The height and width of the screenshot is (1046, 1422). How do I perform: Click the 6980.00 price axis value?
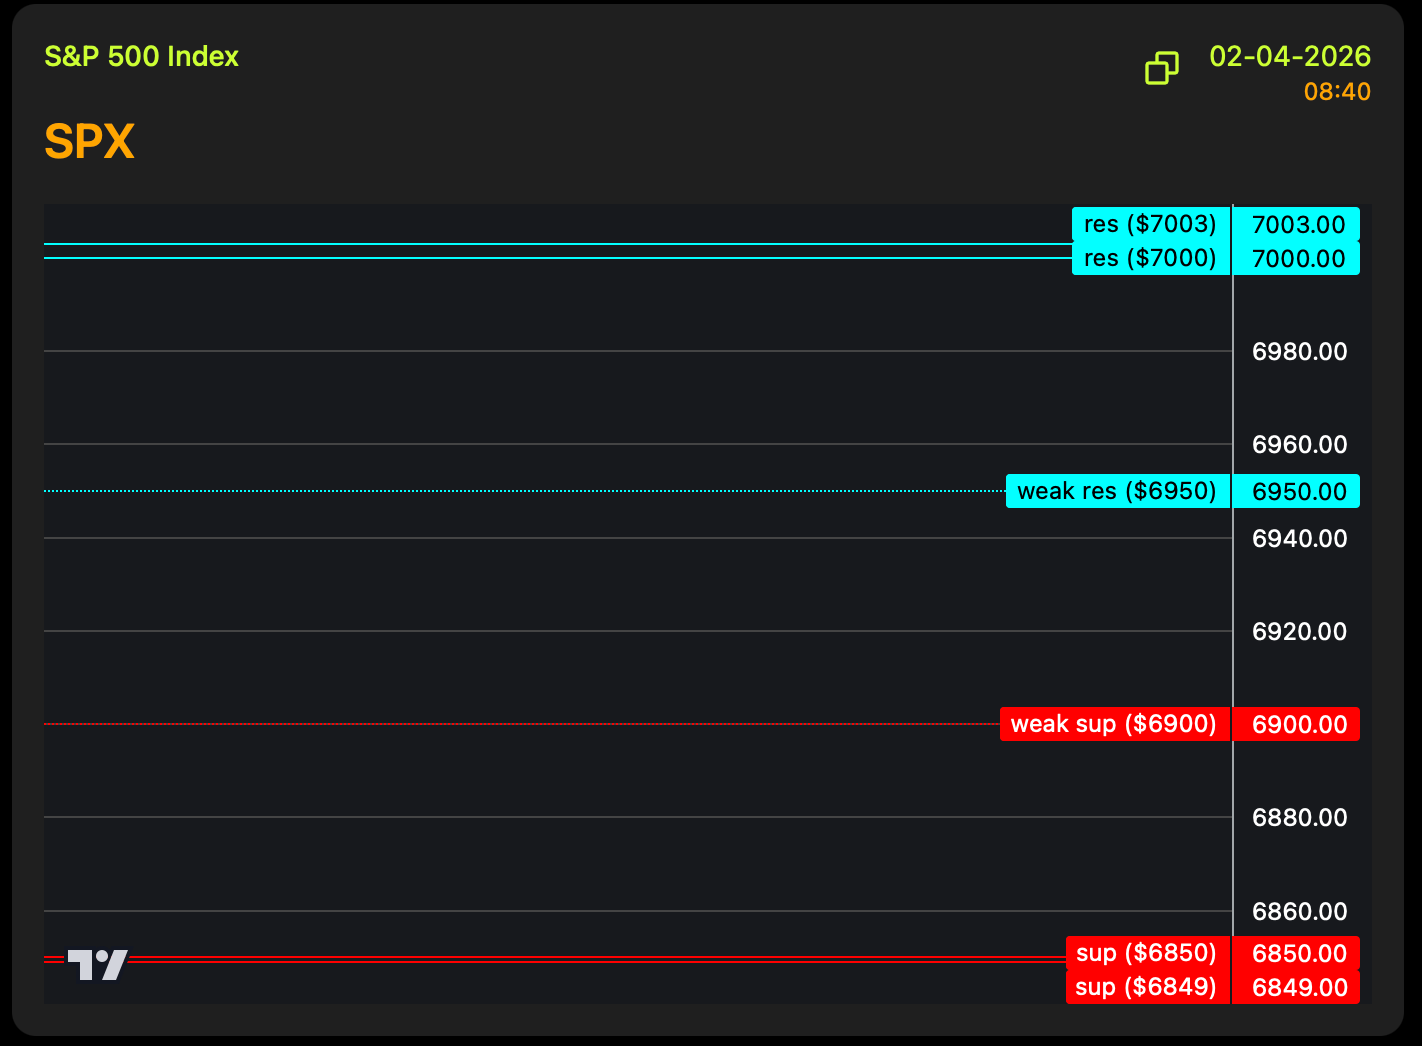1299,351
